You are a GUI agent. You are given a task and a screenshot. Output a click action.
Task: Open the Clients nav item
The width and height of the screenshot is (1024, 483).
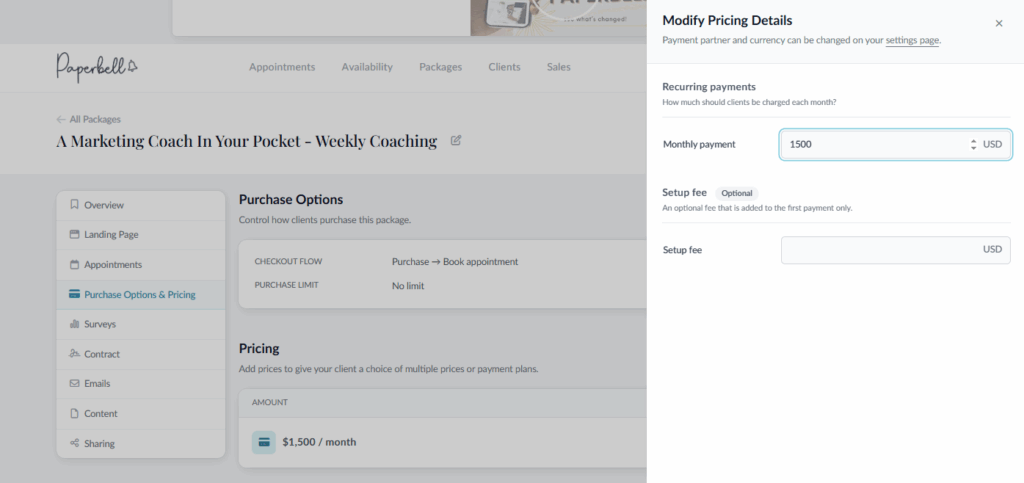(504, 67)
